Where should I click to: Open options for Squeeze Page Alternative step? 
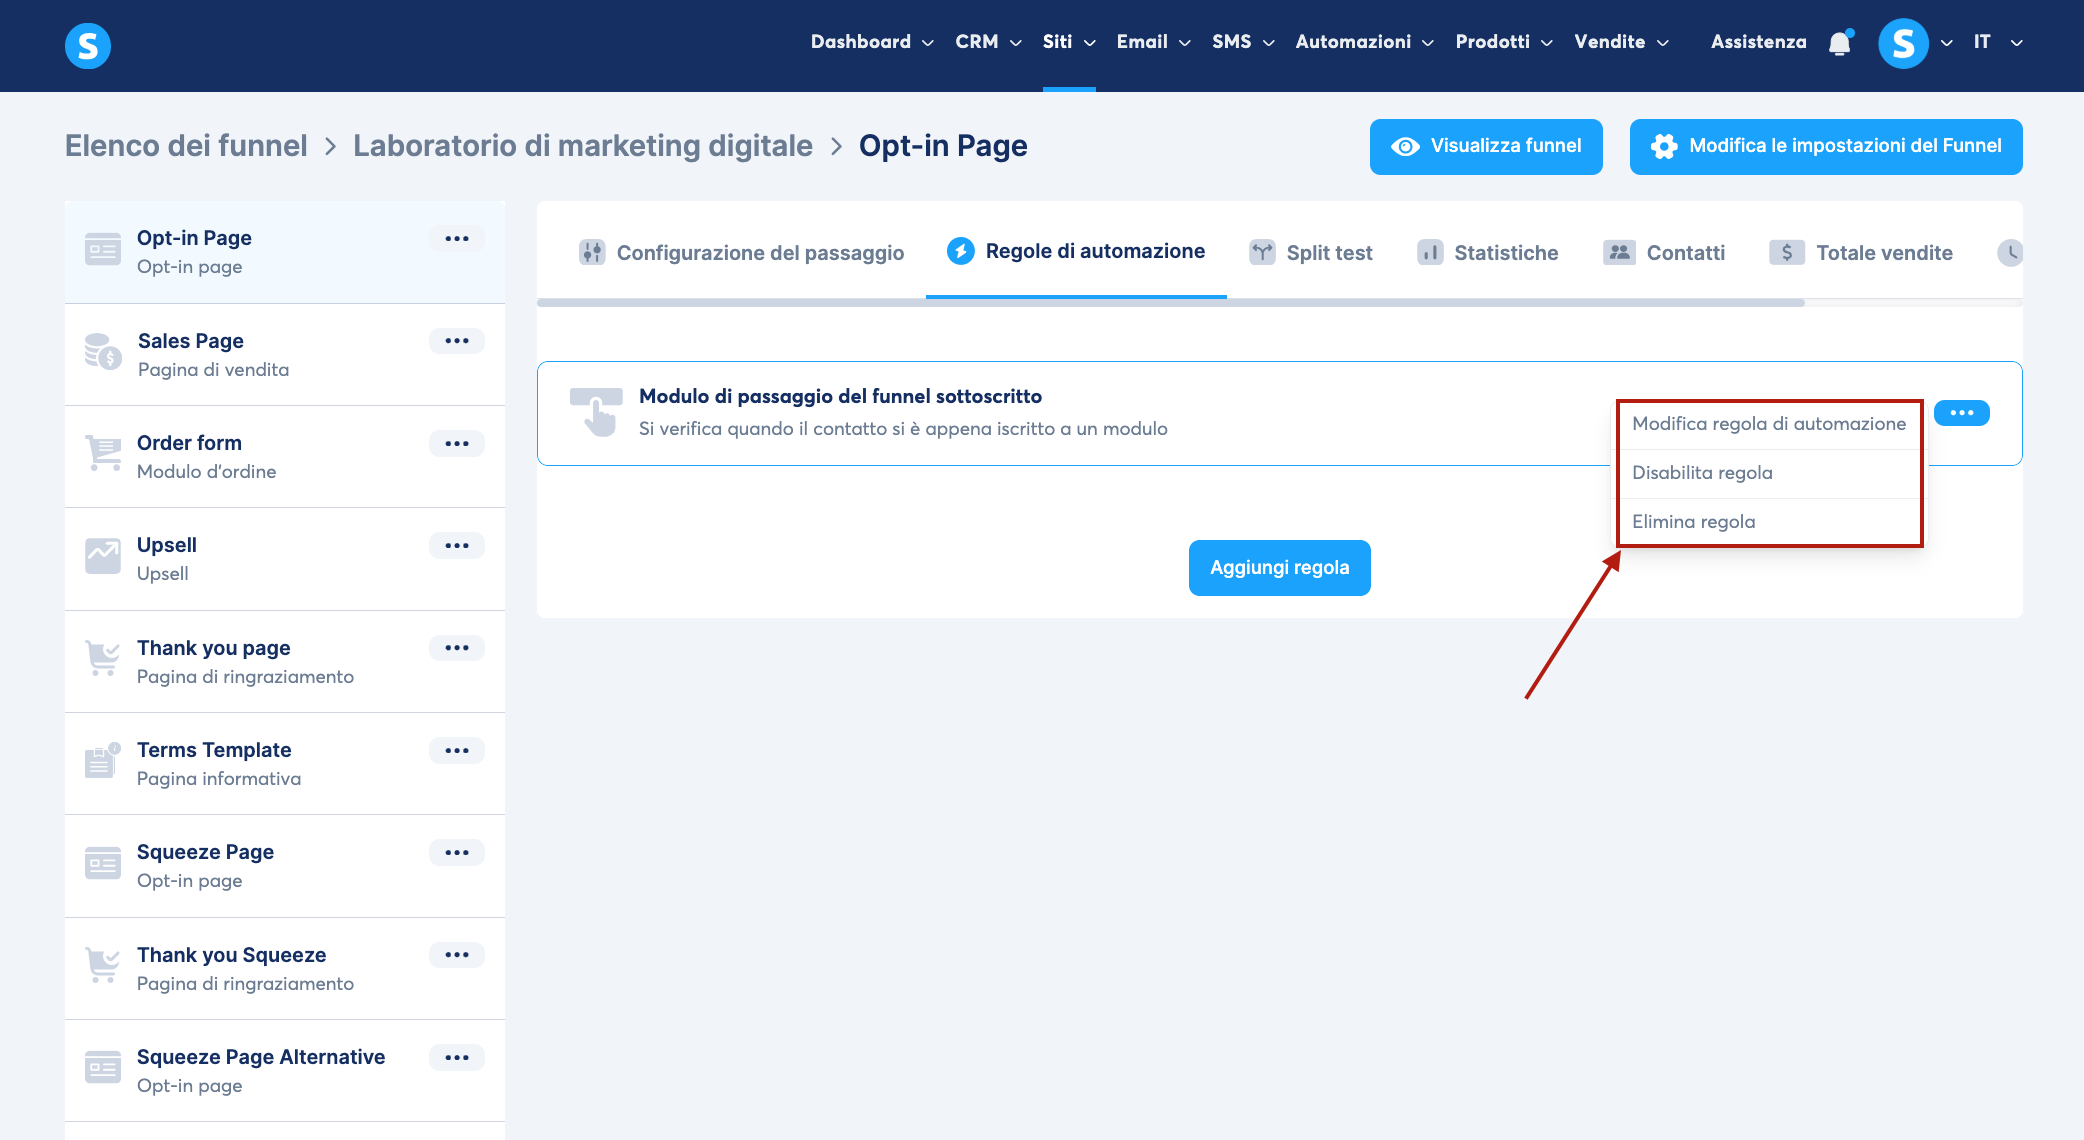point(457,1057)
